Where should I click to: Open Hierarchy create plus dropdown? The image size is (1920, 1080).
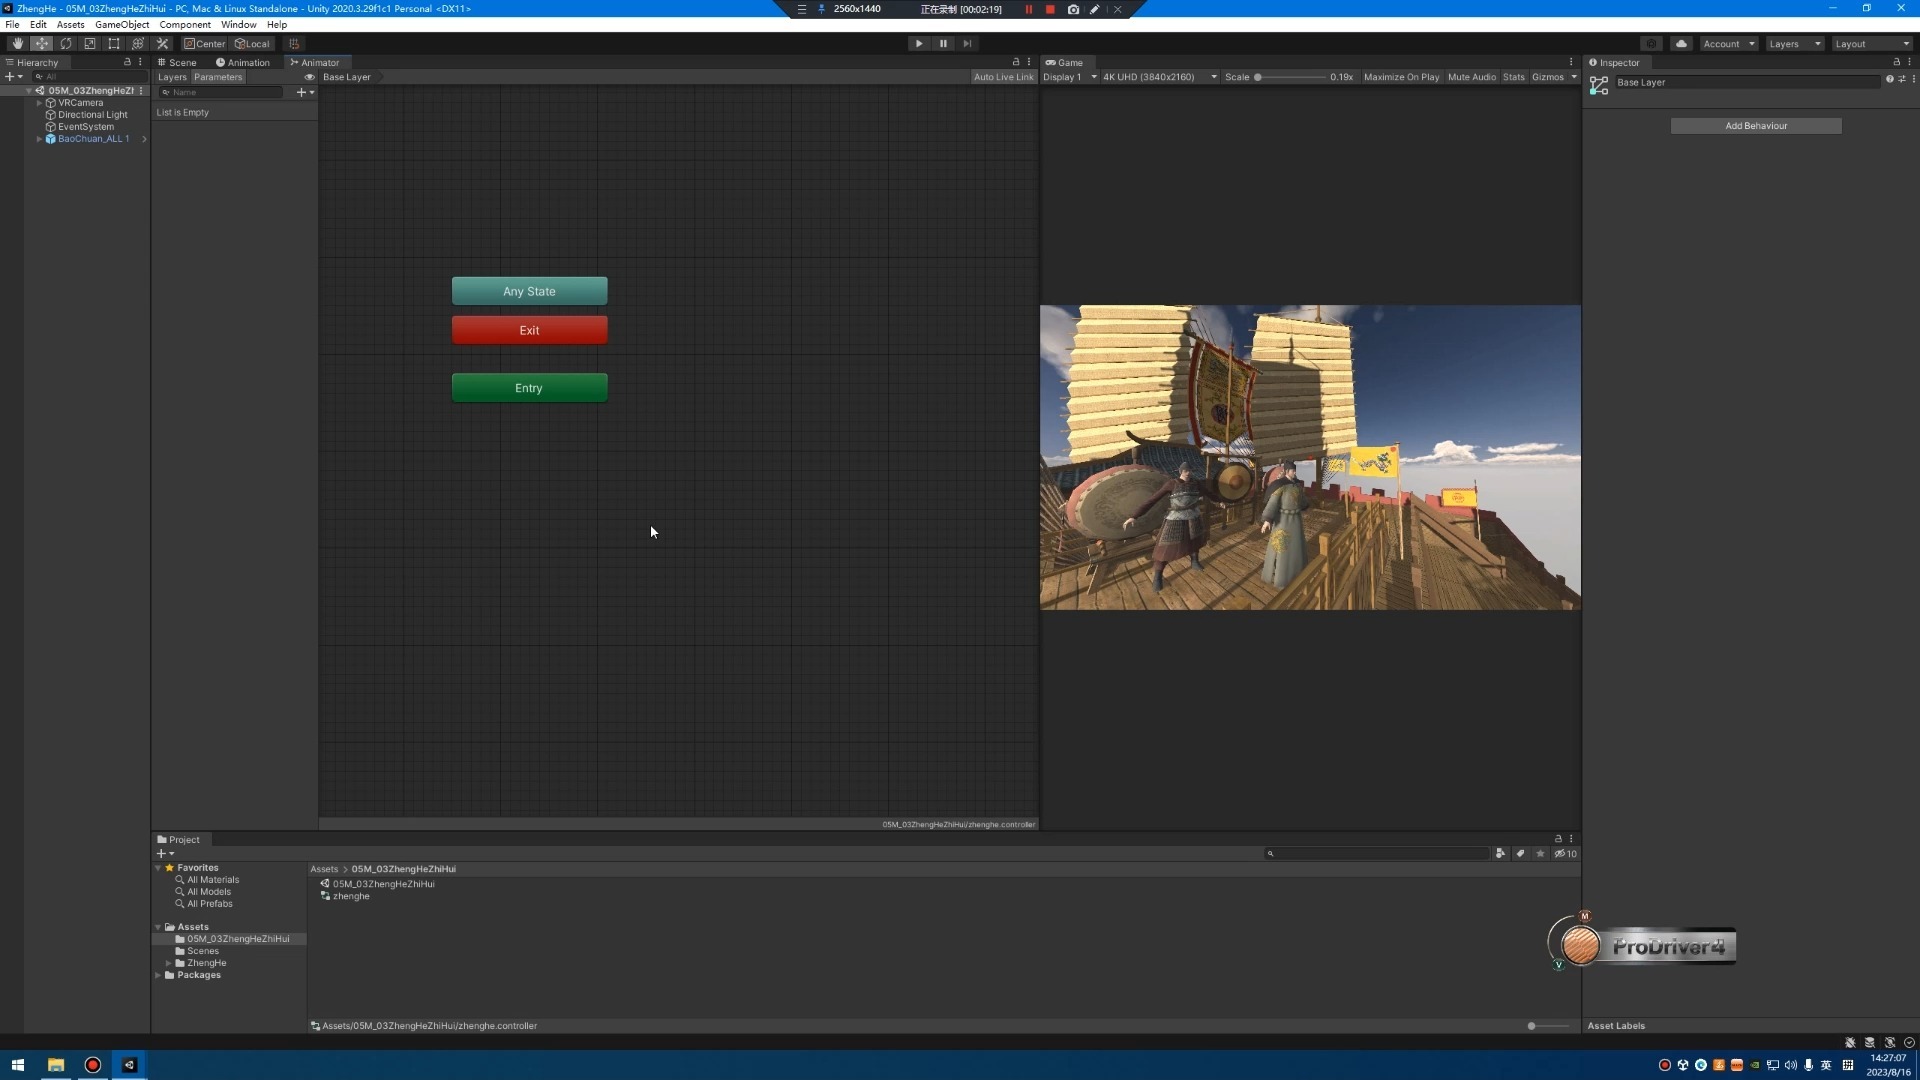coord(14,77)
